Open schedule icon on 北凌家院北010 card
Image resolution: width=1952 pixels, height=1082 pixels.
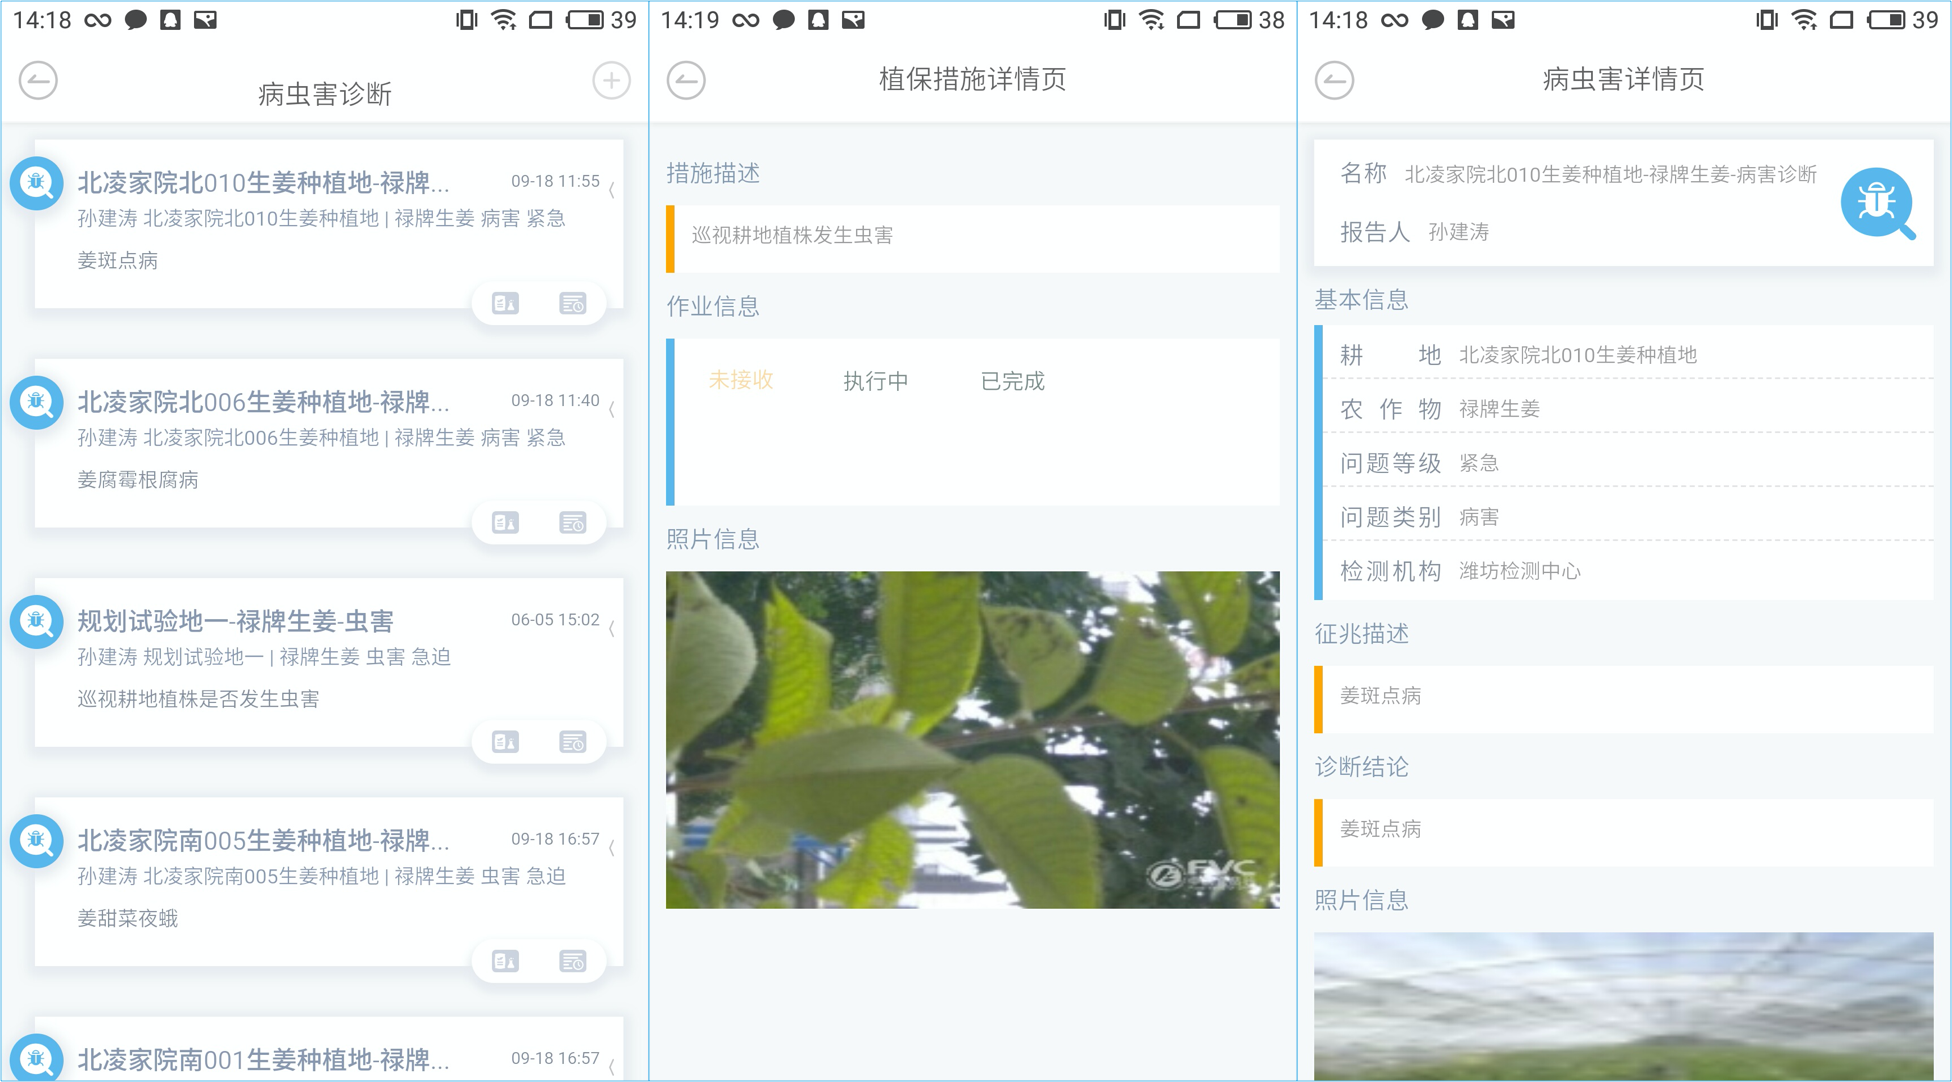coord(573,303)
